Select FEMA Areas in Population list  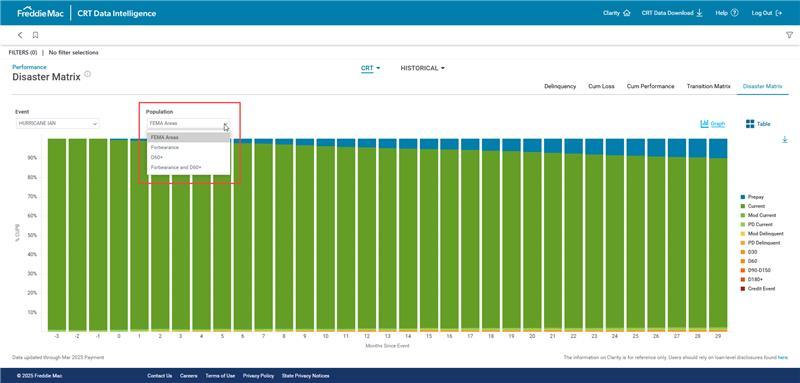point(188,137)
